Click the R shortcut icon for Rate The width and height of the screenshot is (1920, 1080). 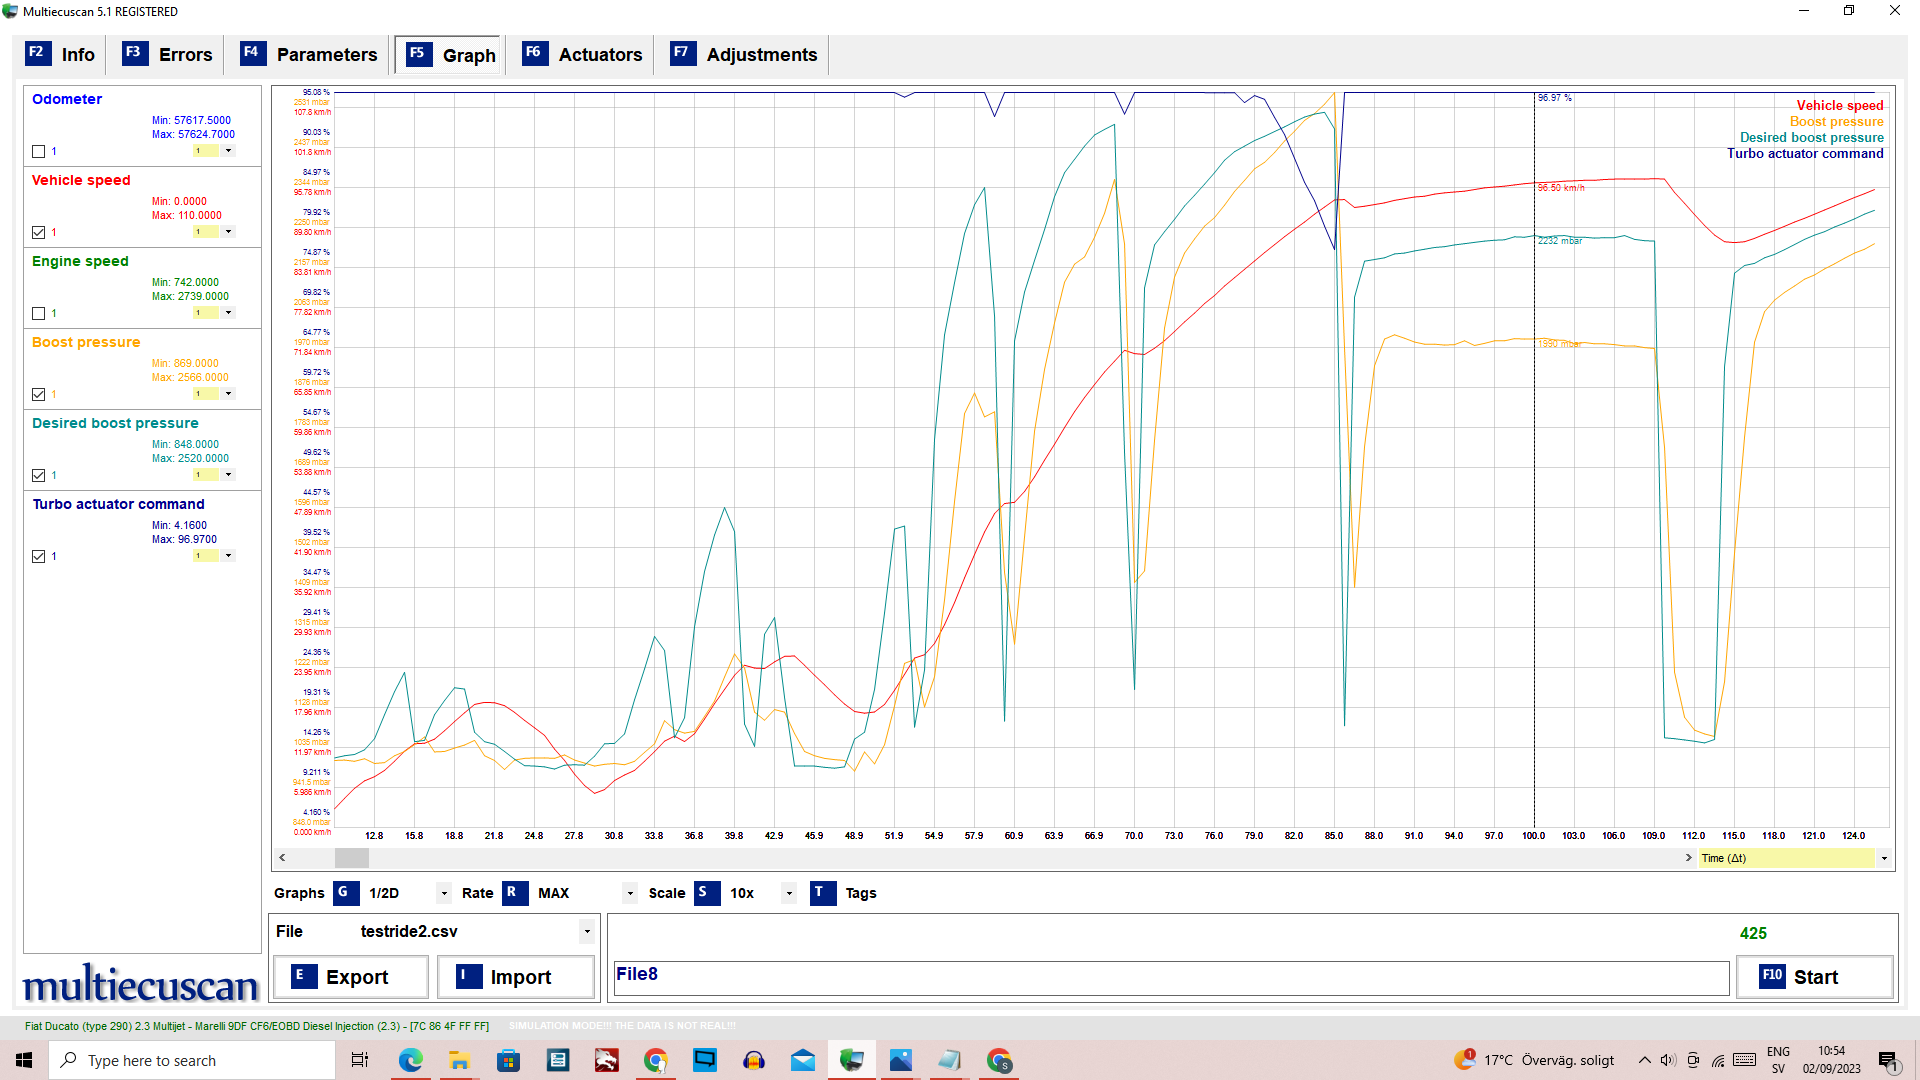point(514,892)
